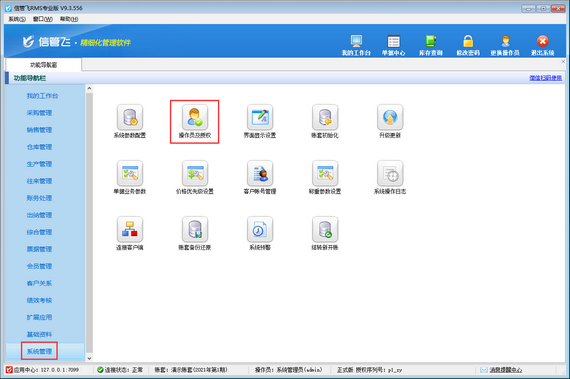Select 系统管理 in the navigation sidebar
The image size is (570, 379).
[x=39, y=351]
